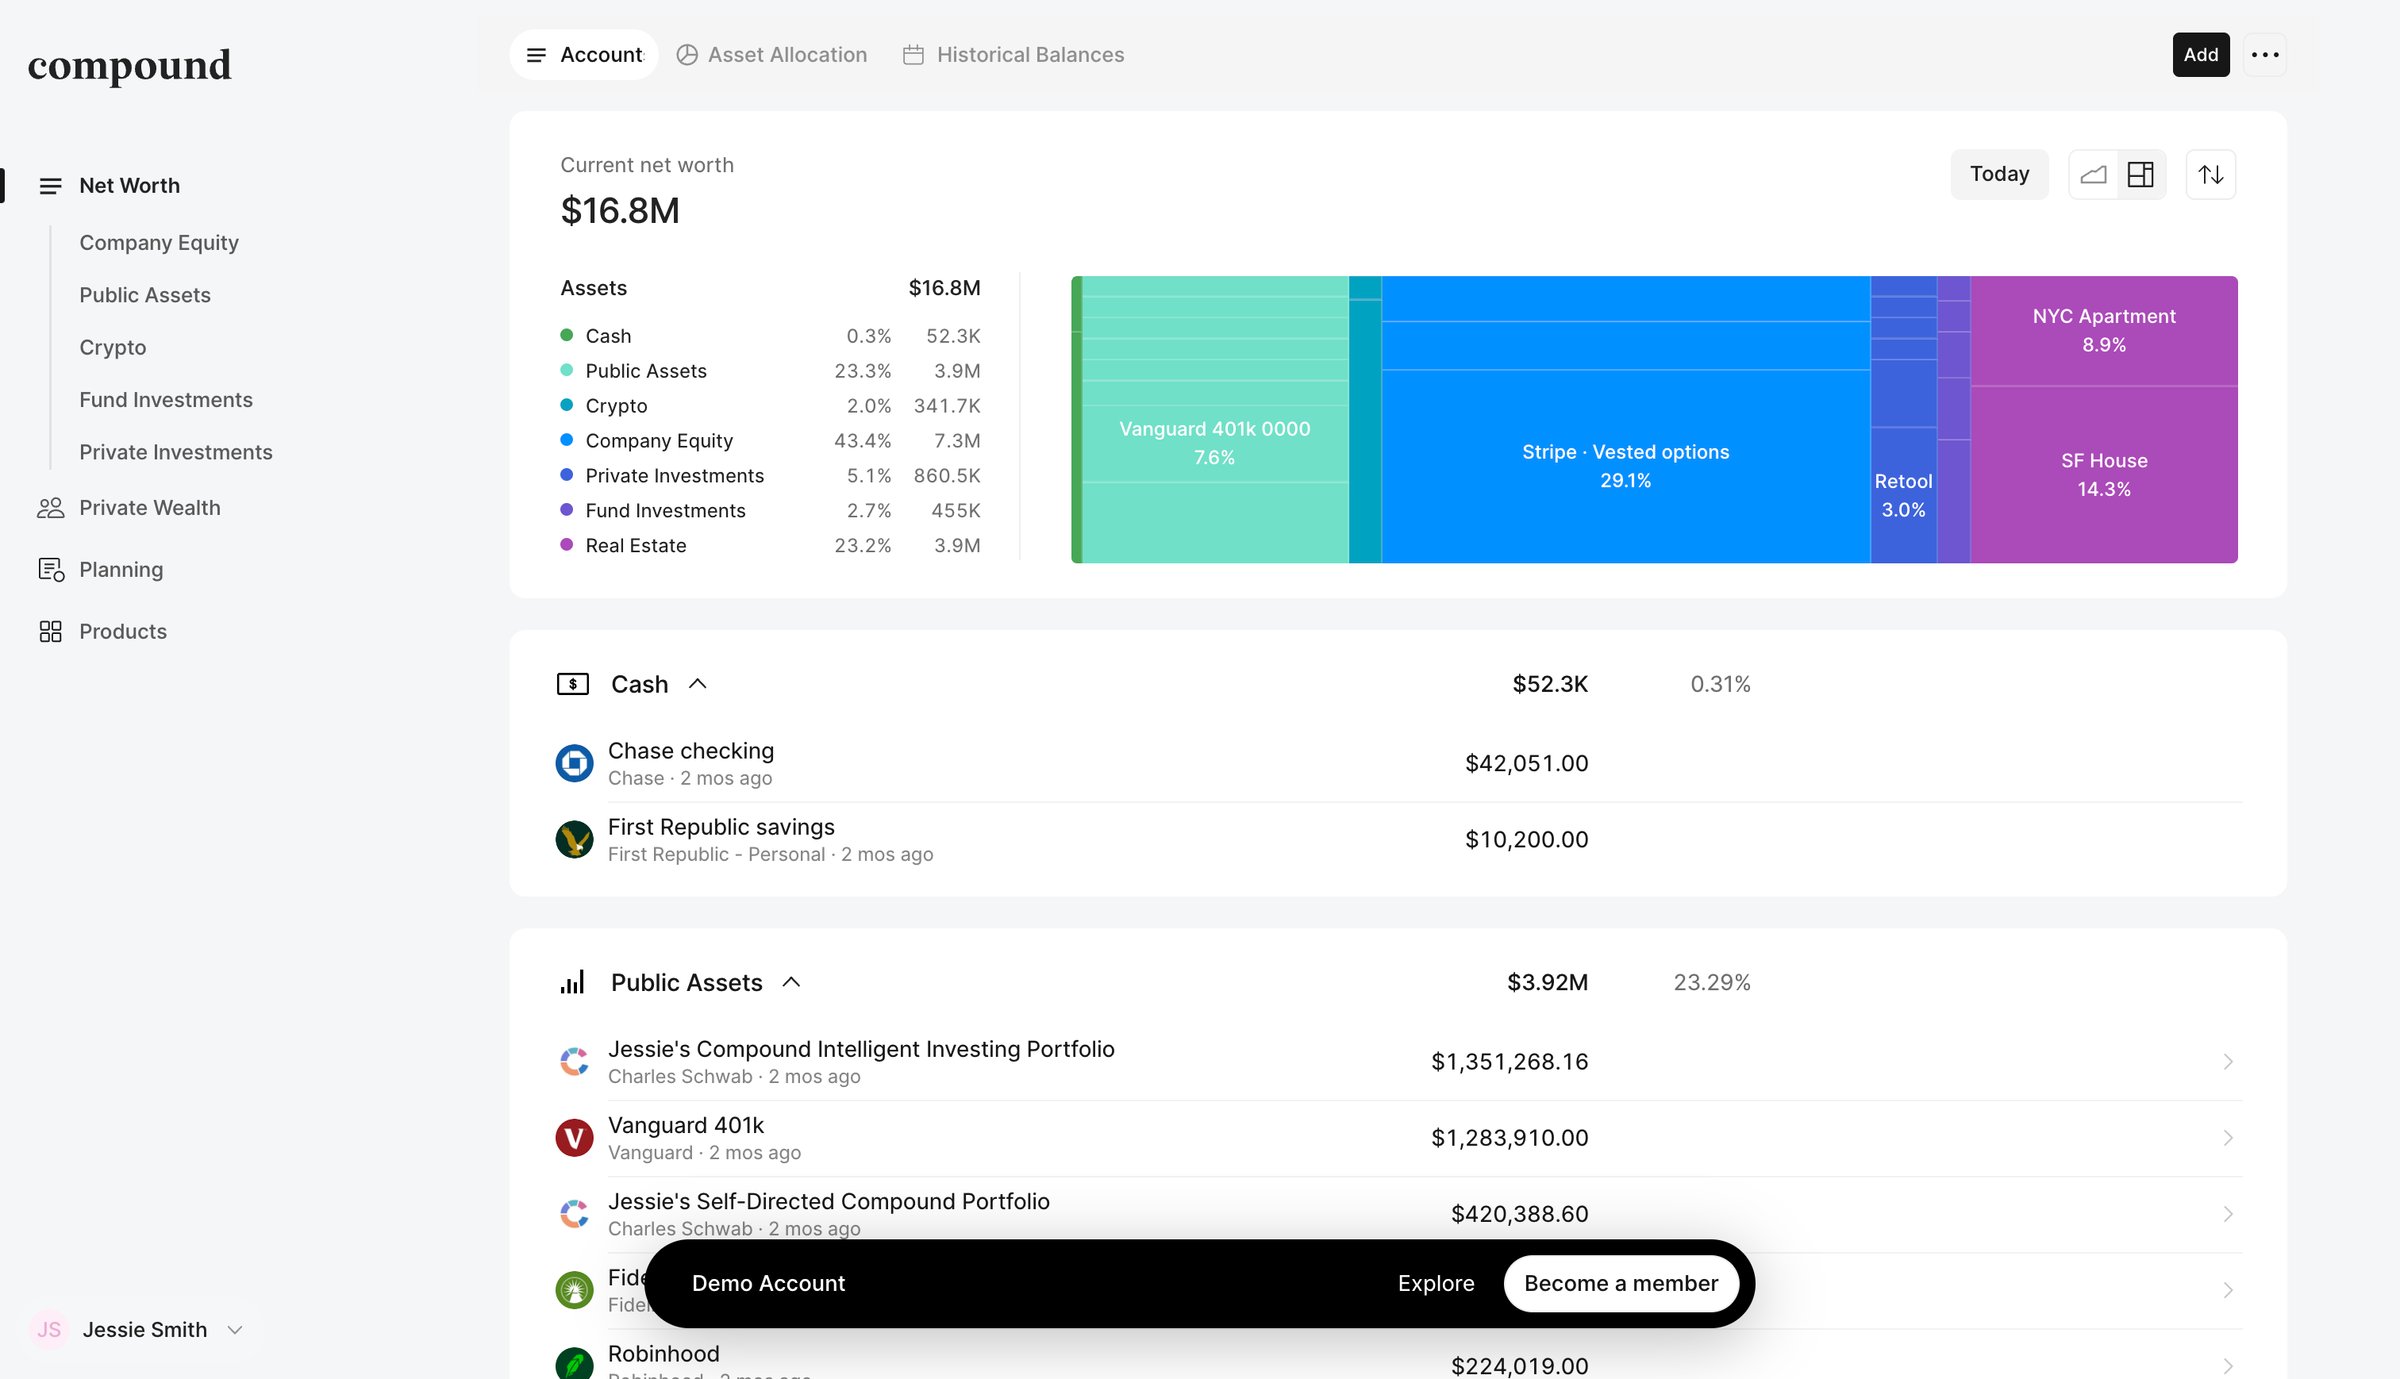Click the Compound logo beside Self-Directed Portfolio
Viewport: 2400px width, 1379px height.
tap(575, 1214)
